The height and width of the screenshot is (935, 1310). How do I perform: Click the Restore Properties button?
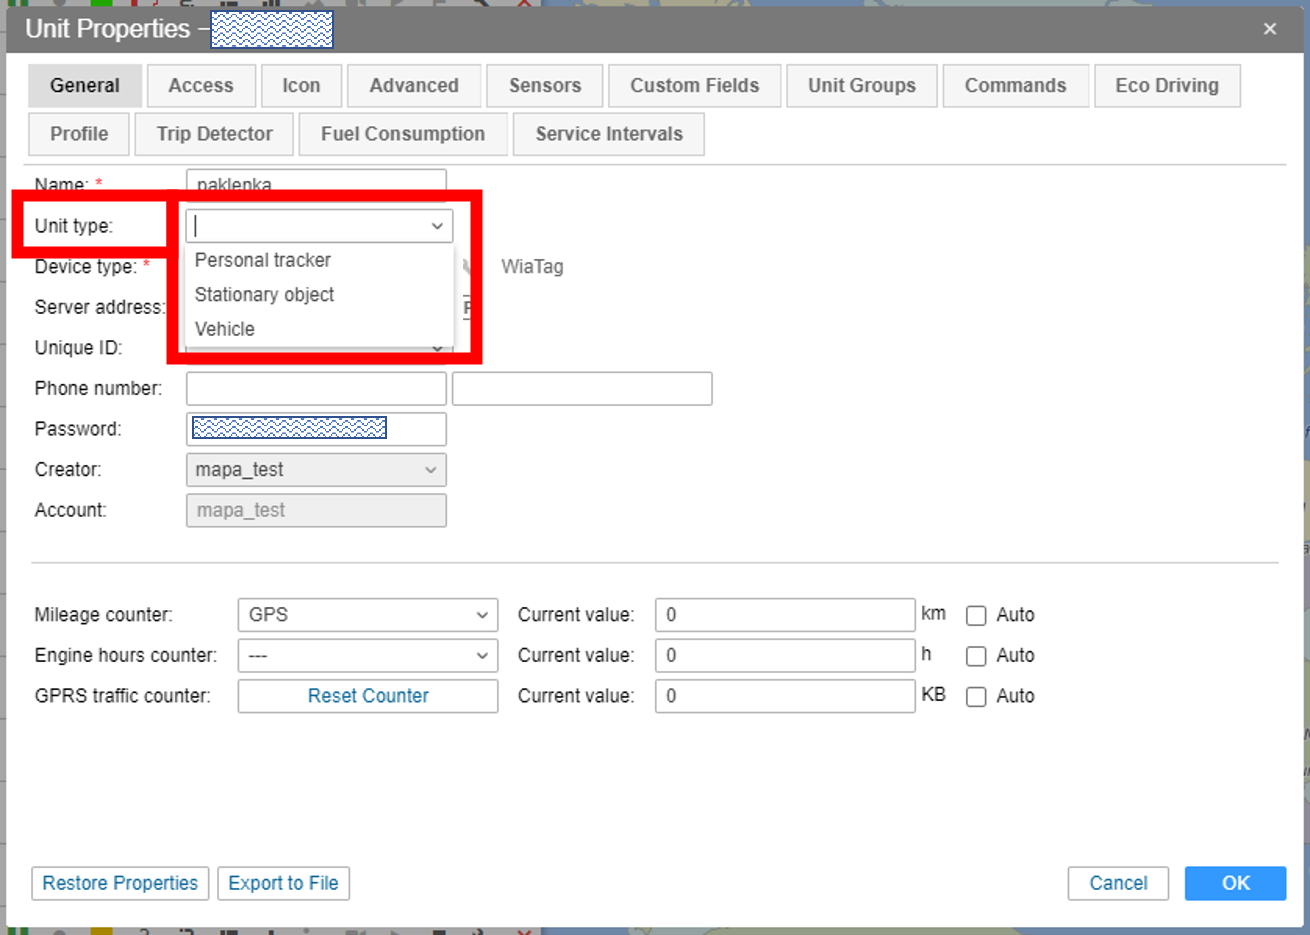point(120,883)
